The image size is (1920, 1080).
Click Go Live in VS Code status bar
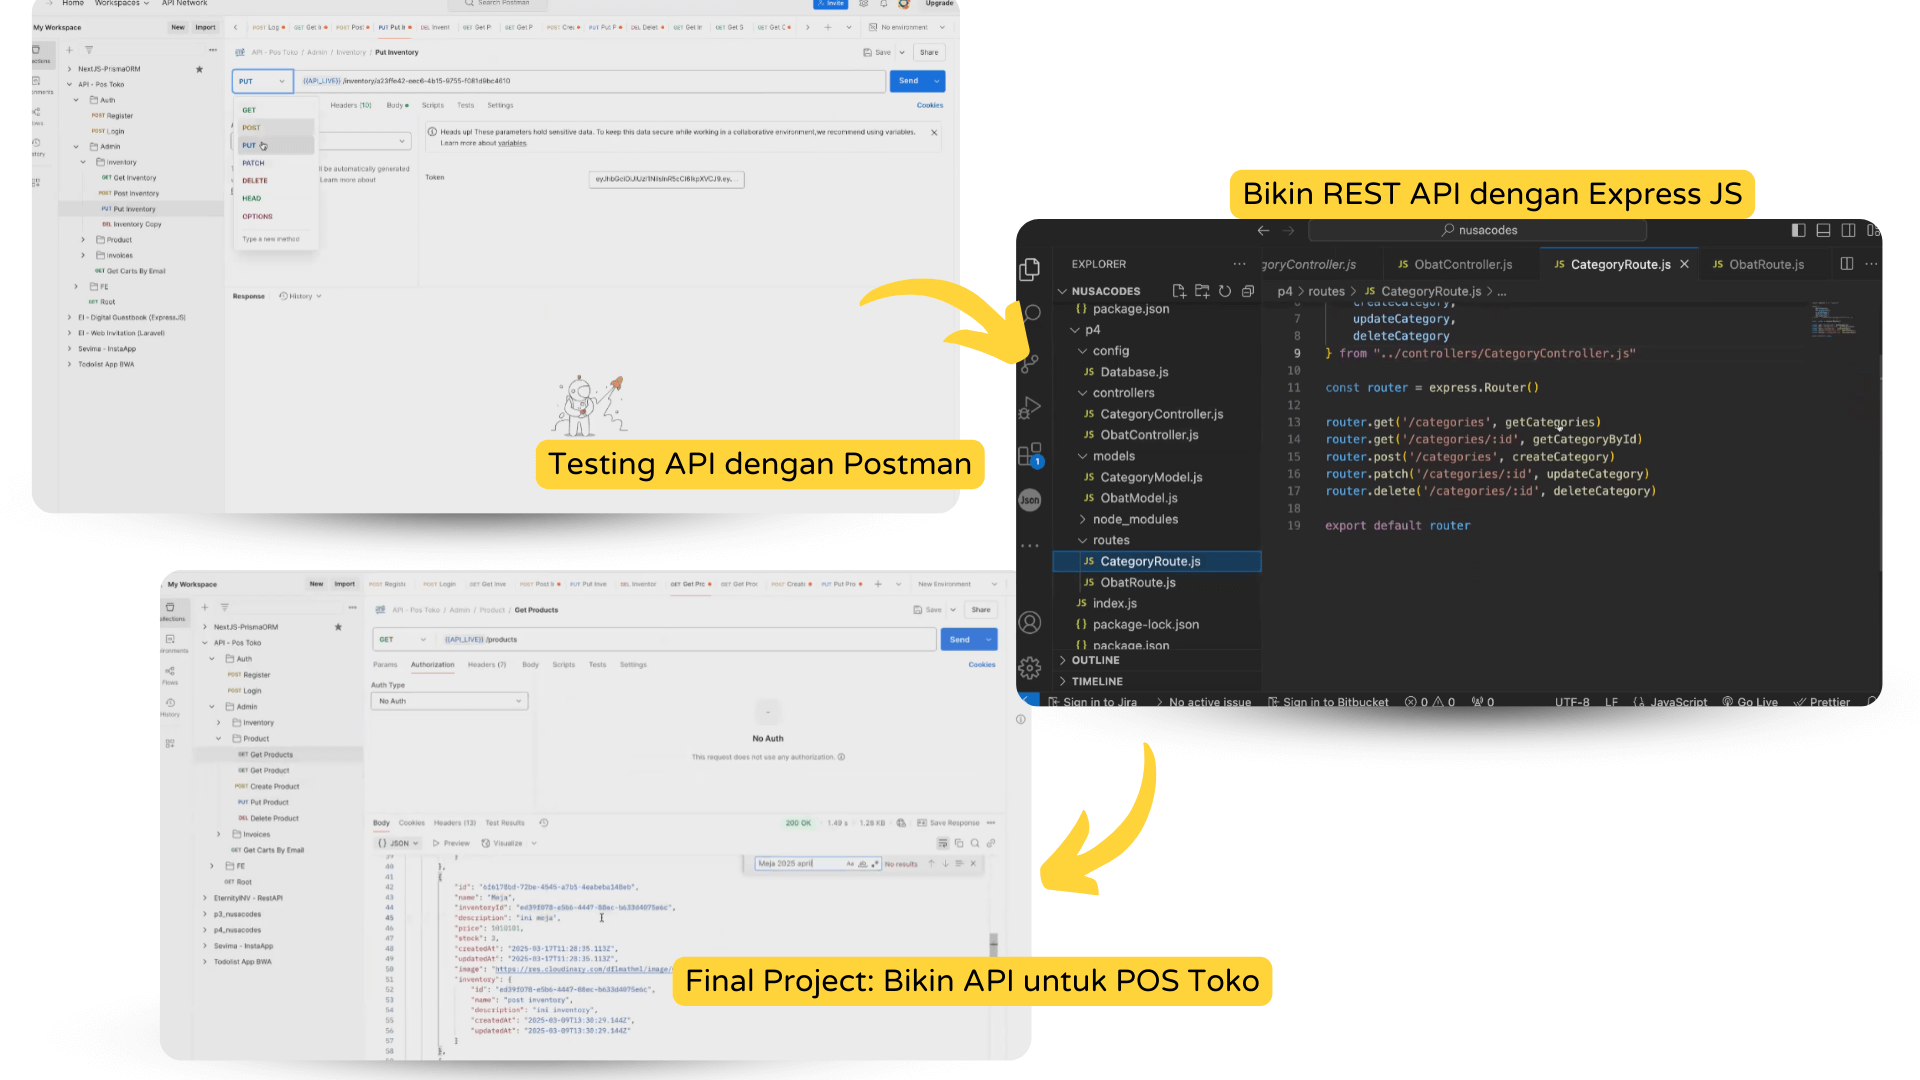tap(1750, 702)
